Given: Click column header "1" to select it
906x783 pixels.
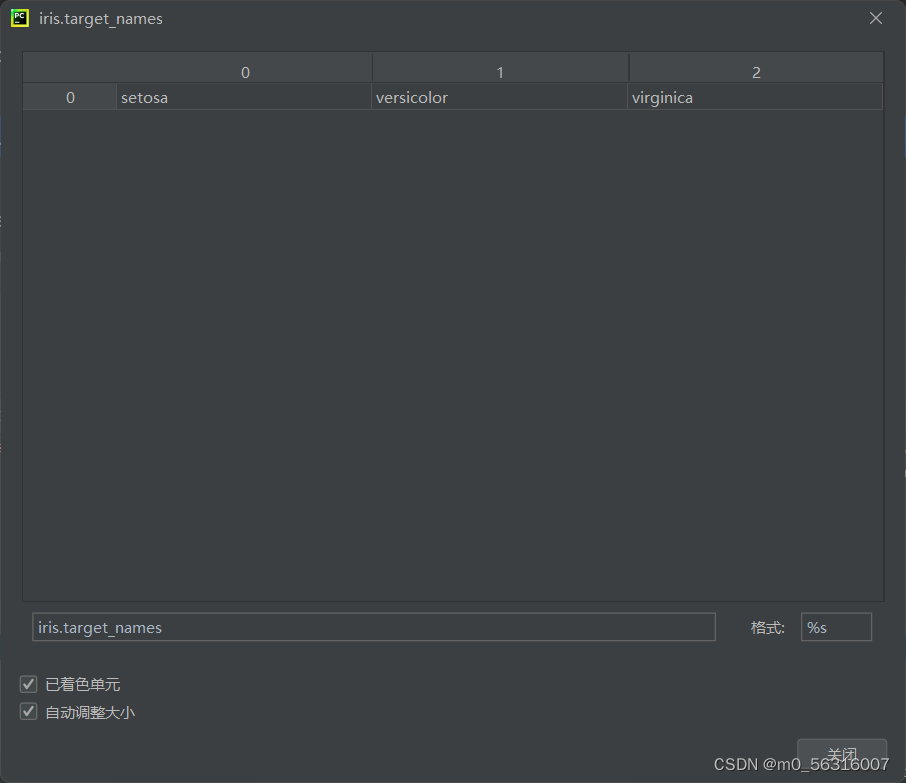Looking at the screenshot, I should 500,71.
